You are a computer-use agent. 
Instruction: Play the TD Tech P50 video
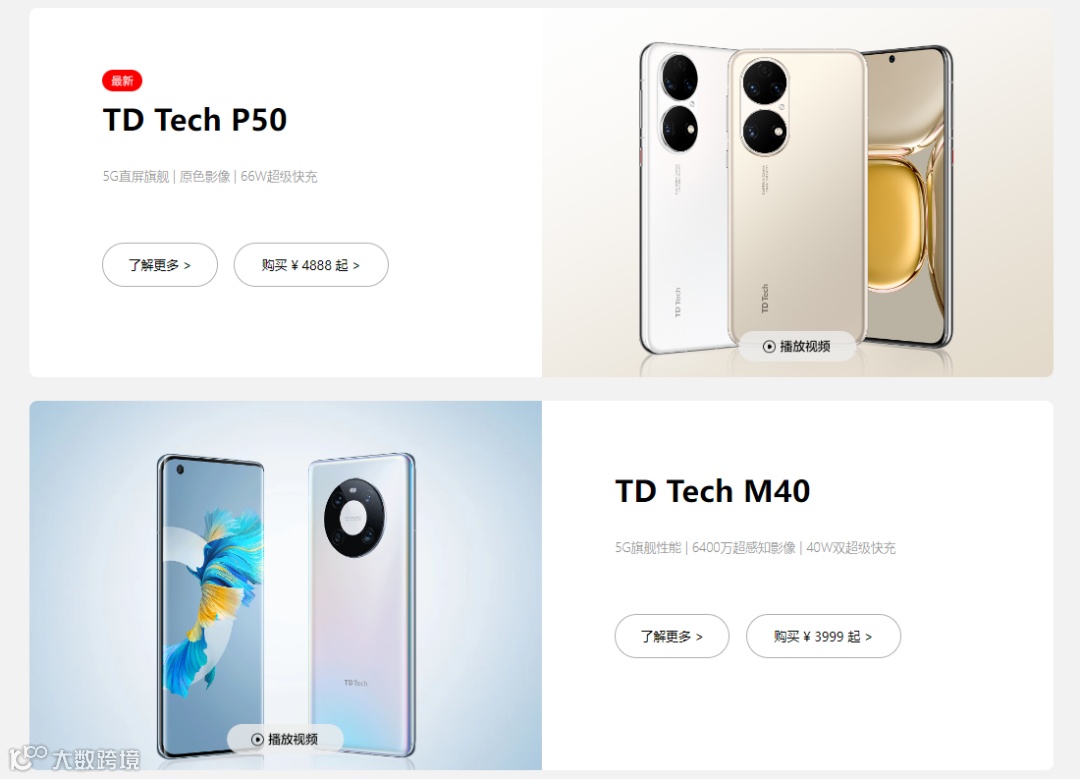797,346
